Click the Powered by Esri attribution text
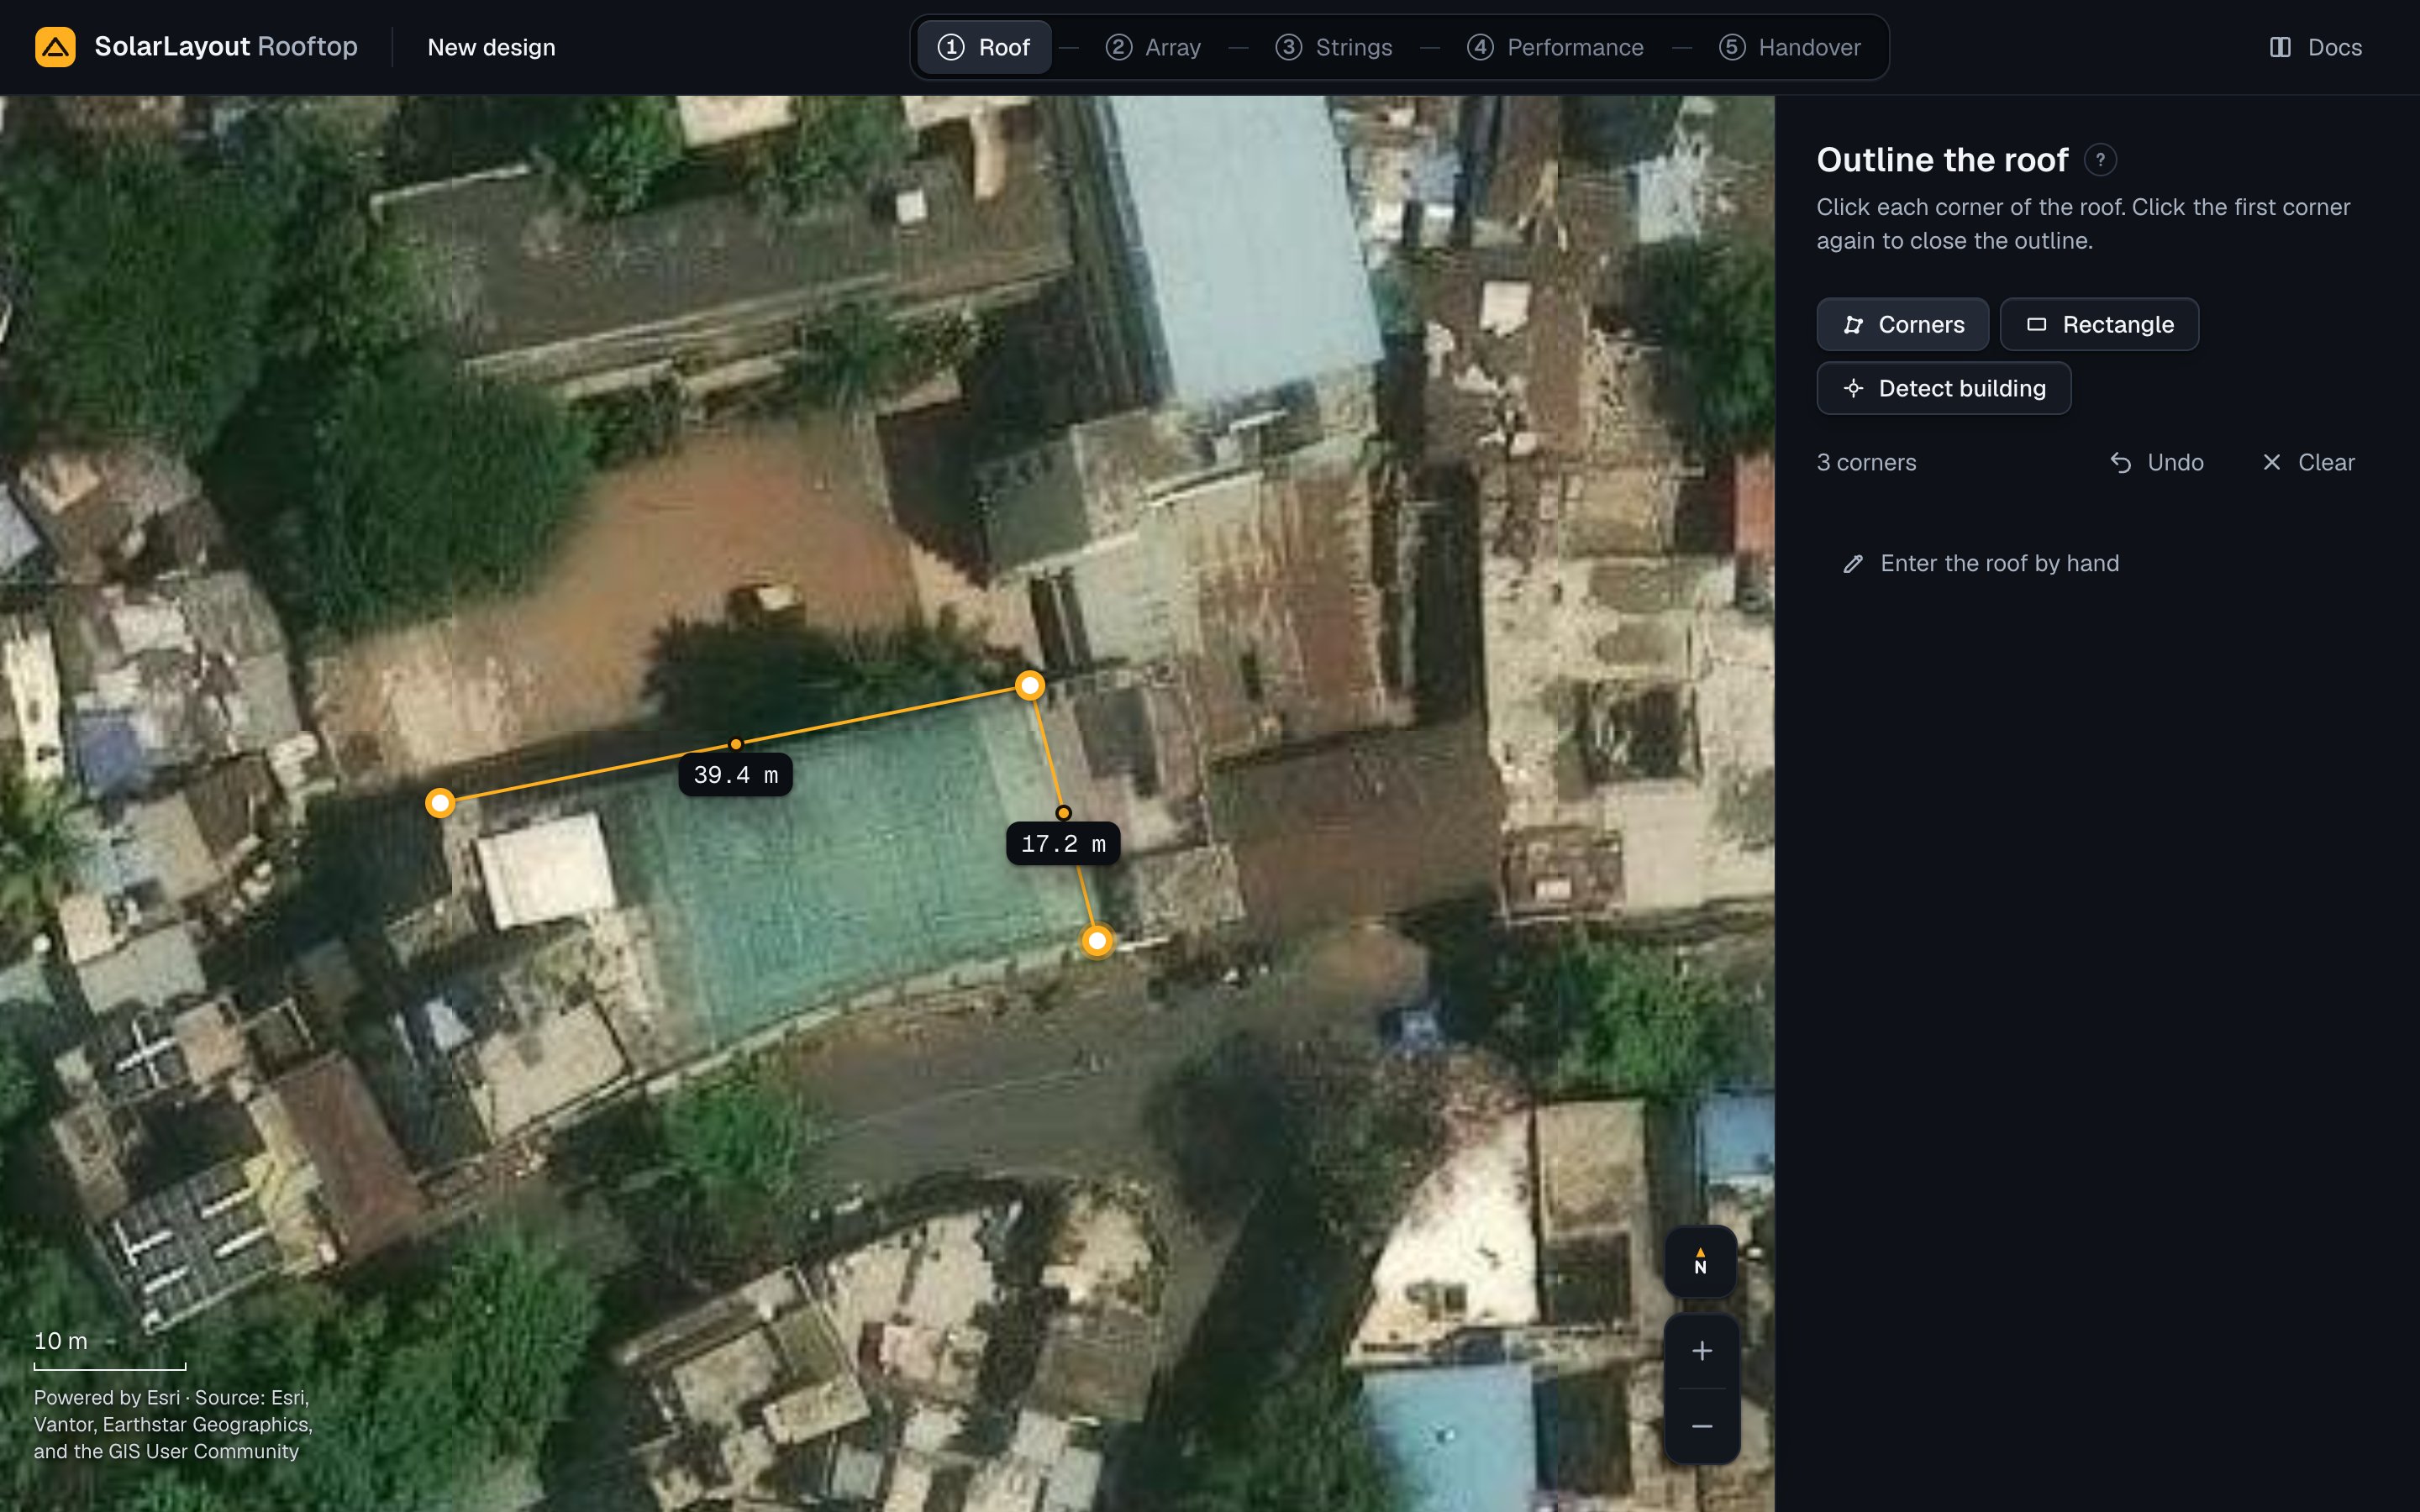Screen dimensions: 2420x1512 173,1424
